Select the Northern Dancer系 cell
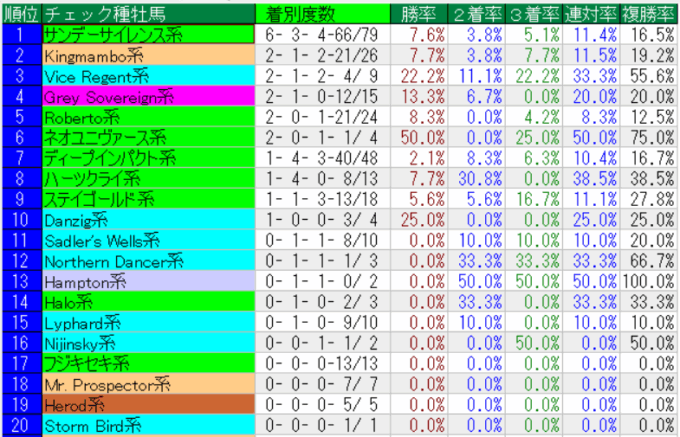This screenshot has height=437, width=680. point(148,261)
